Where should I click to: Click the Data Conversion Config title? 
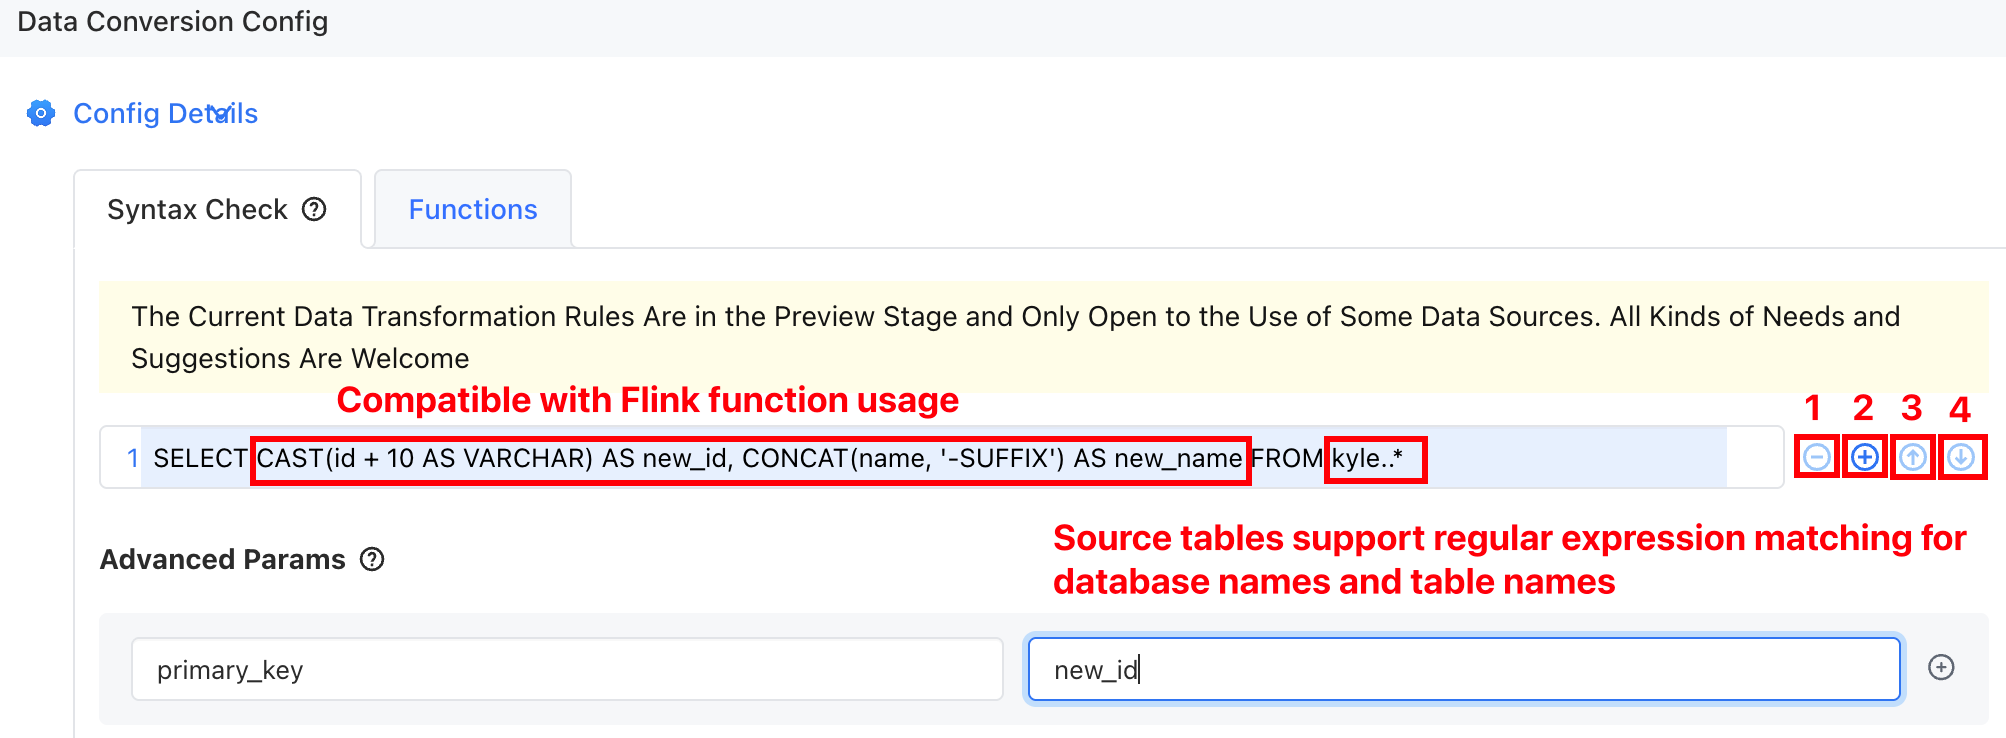tap(173, 22)
